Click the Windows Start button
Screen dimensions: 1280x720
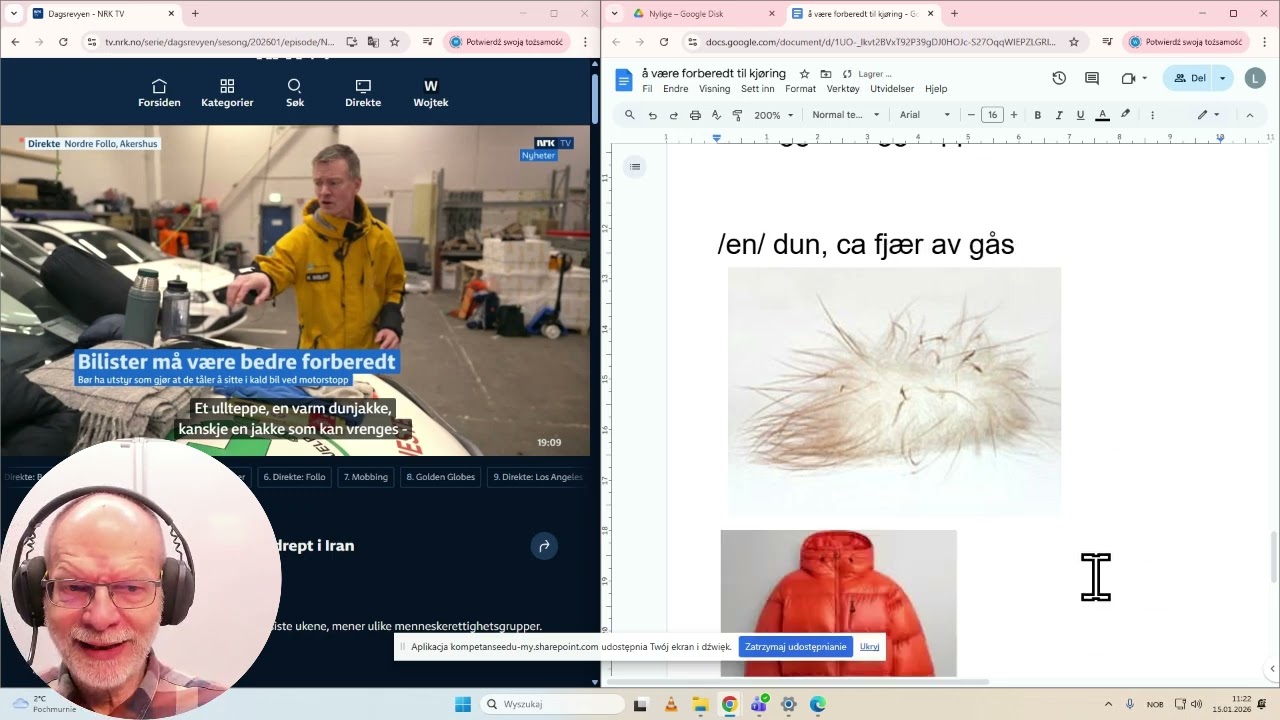pos(462,704)
